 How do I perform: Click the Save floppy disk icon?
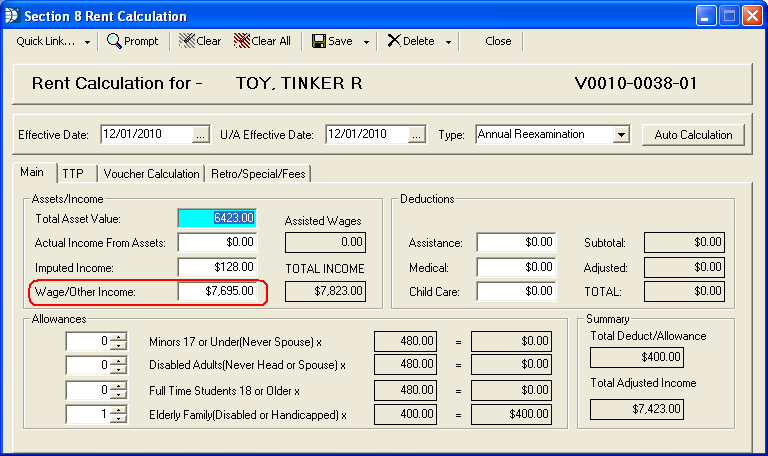[318, 41]
